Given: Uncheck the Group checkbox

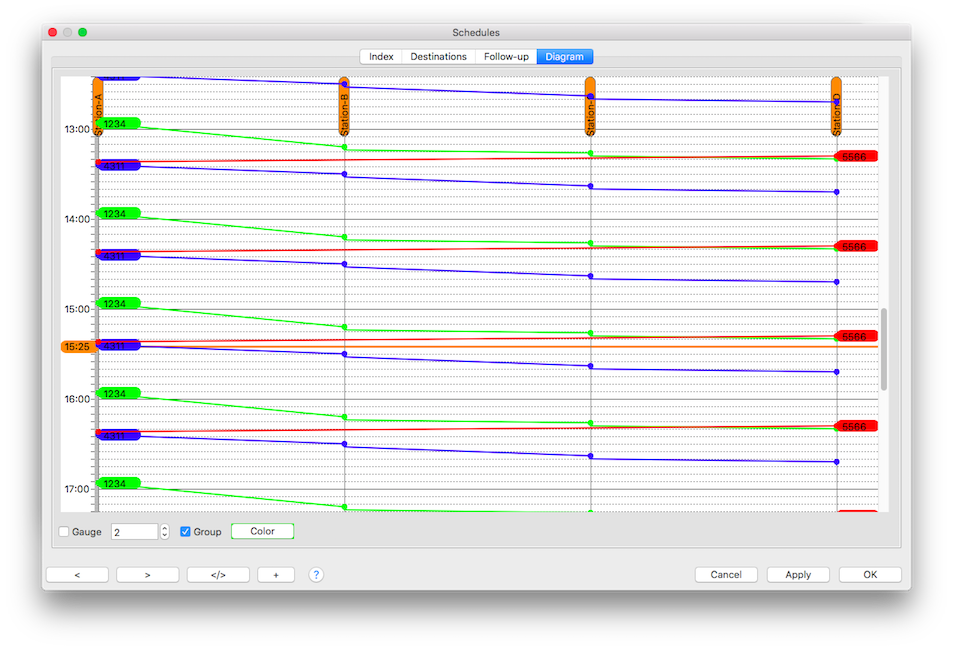Looking at the screenshot, I should tap(185, 532).
